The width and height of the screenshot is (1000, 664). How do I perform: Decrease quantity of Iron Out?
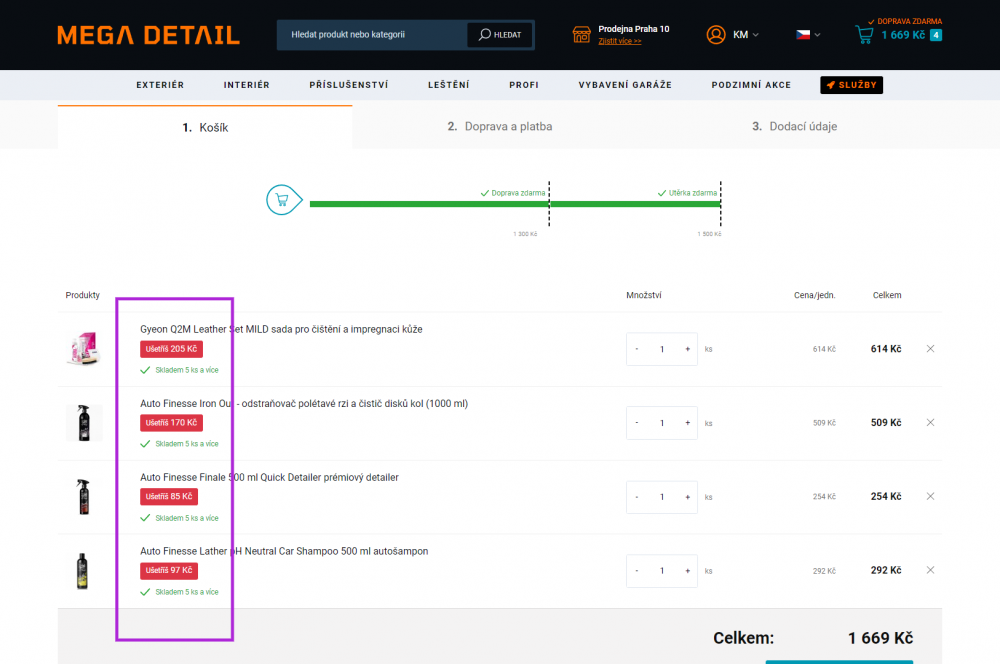tap(636, 423)
